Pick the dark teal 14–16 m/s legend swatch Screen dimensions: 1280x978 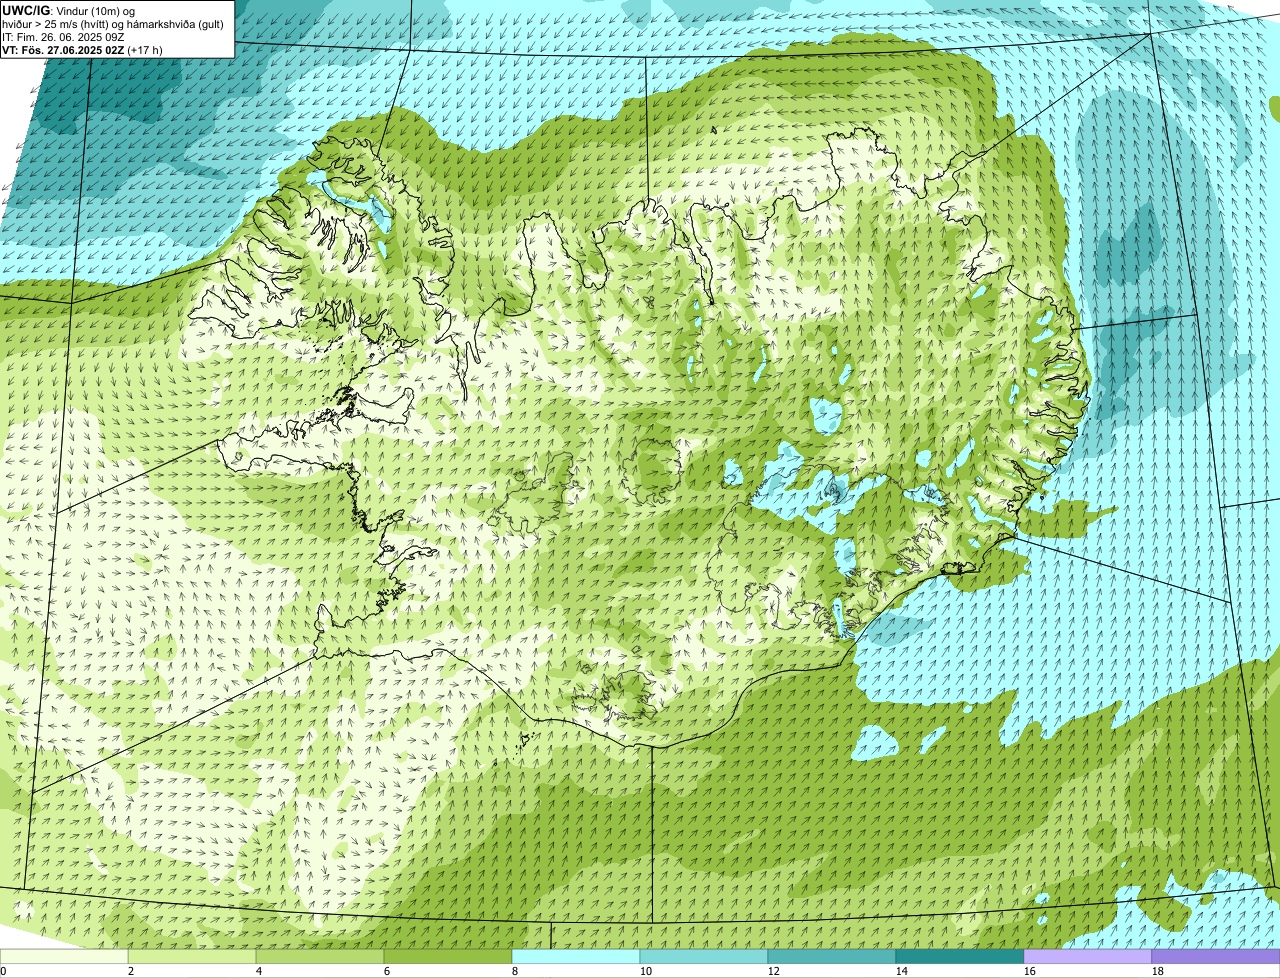(x=960, y=957)
